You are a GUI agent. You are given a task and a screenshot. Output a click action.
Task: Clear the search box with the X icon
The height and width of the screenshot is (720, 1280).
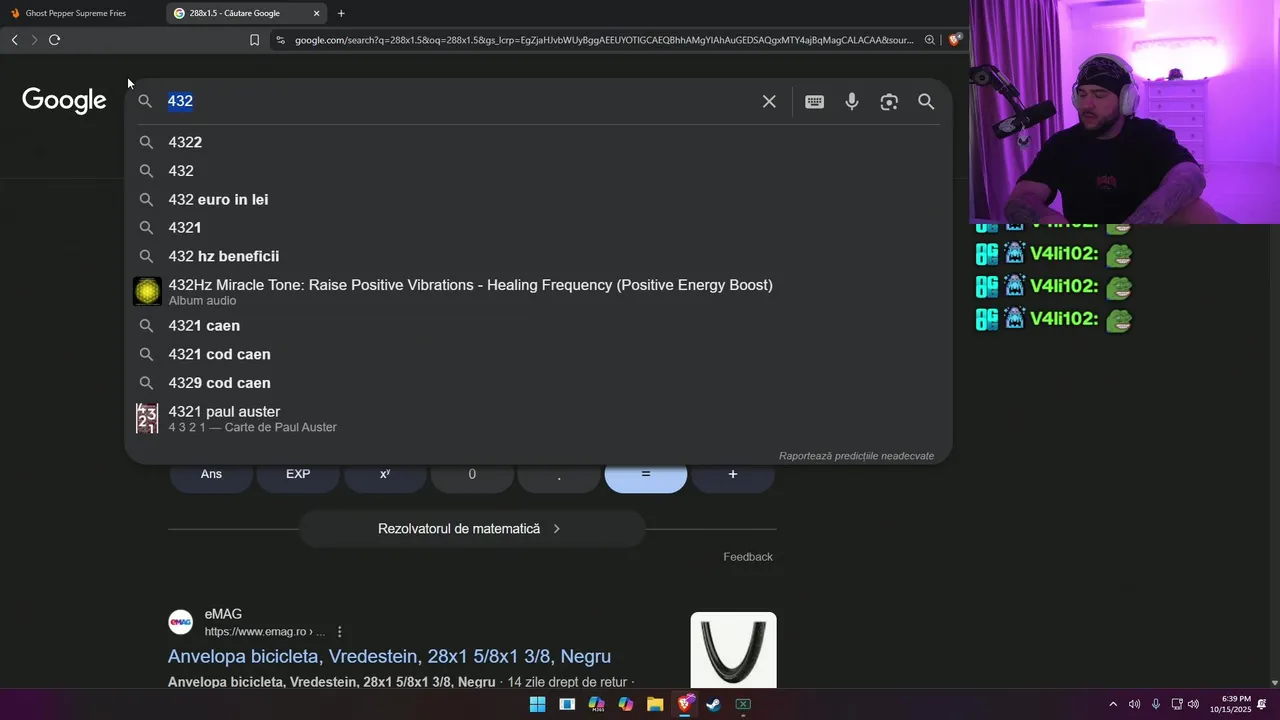pyautogui.click(x=769, y=101)
